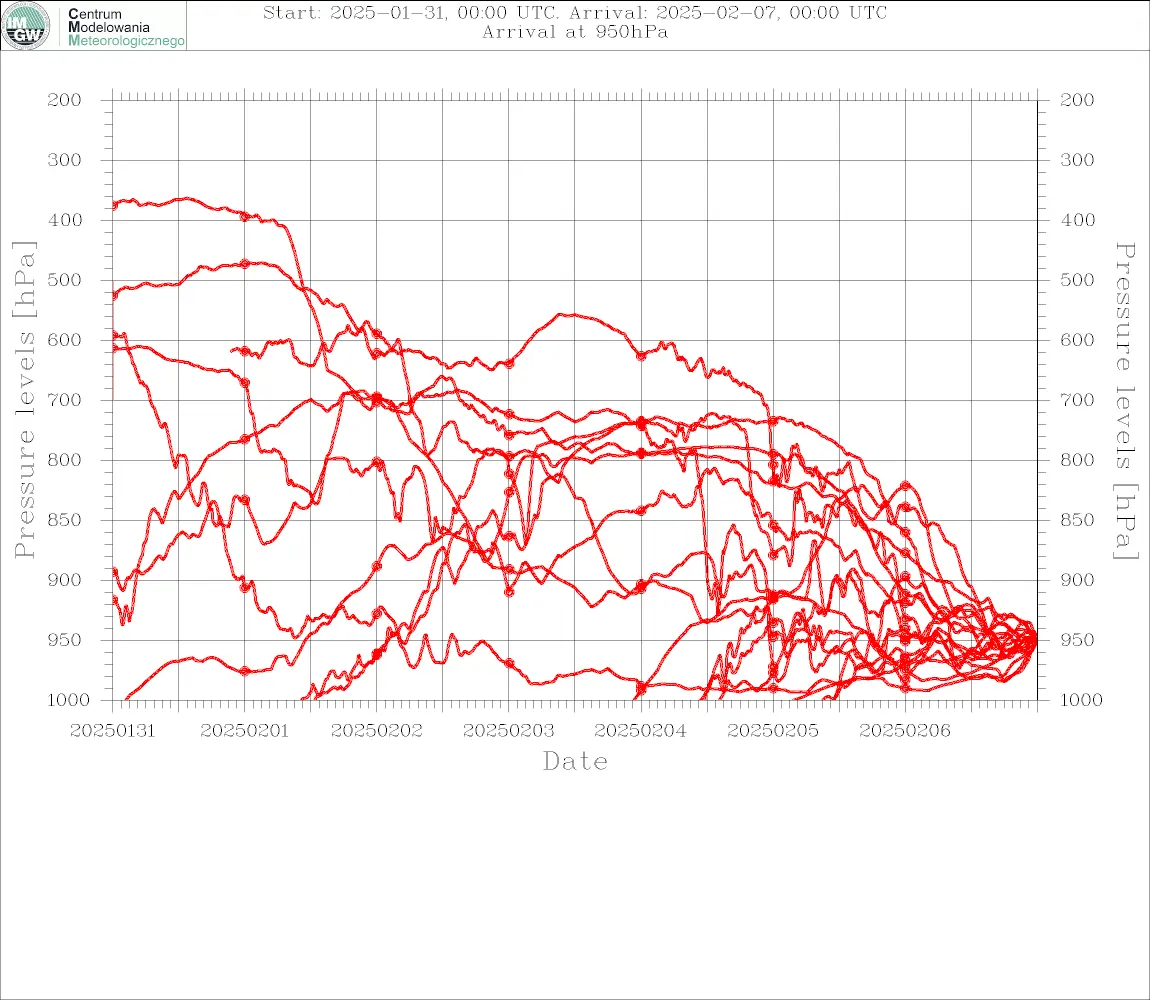The image size is (1150, 1000).
Task: Click the right axis 850 label
Action: click(x=1077, y=520)
